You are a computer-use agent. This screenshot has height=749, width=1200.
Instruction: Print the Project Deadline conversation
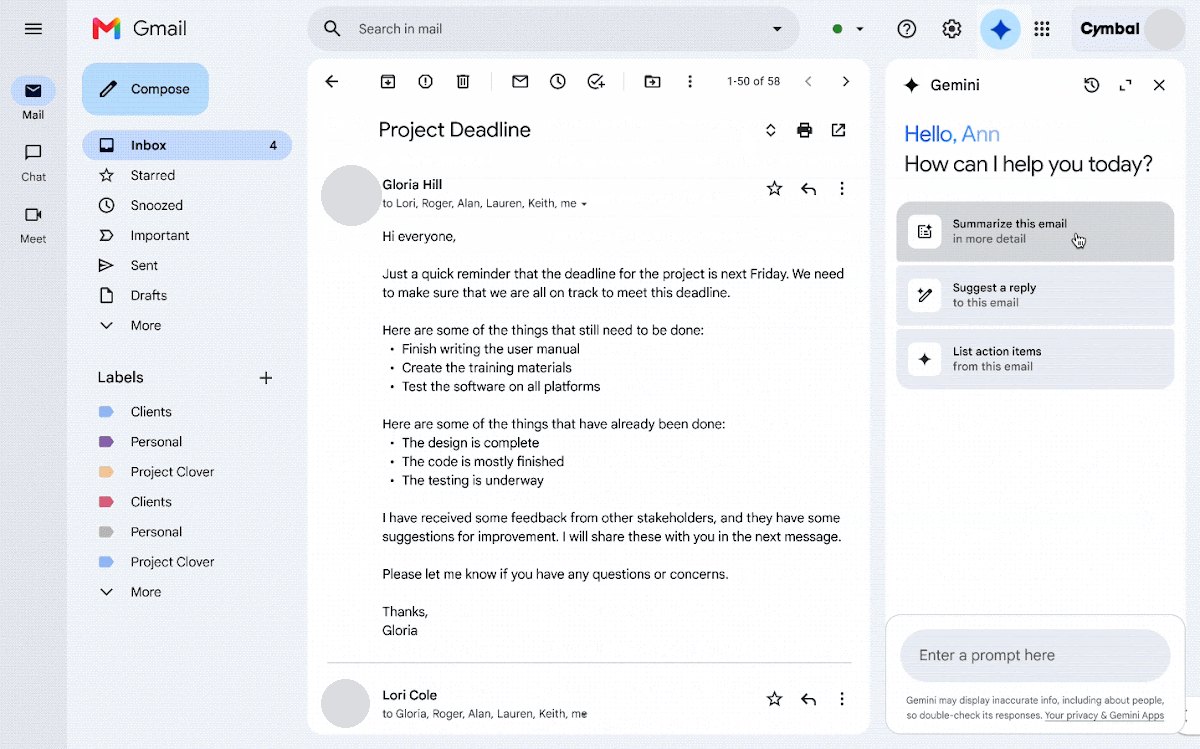tap(804, 130)
